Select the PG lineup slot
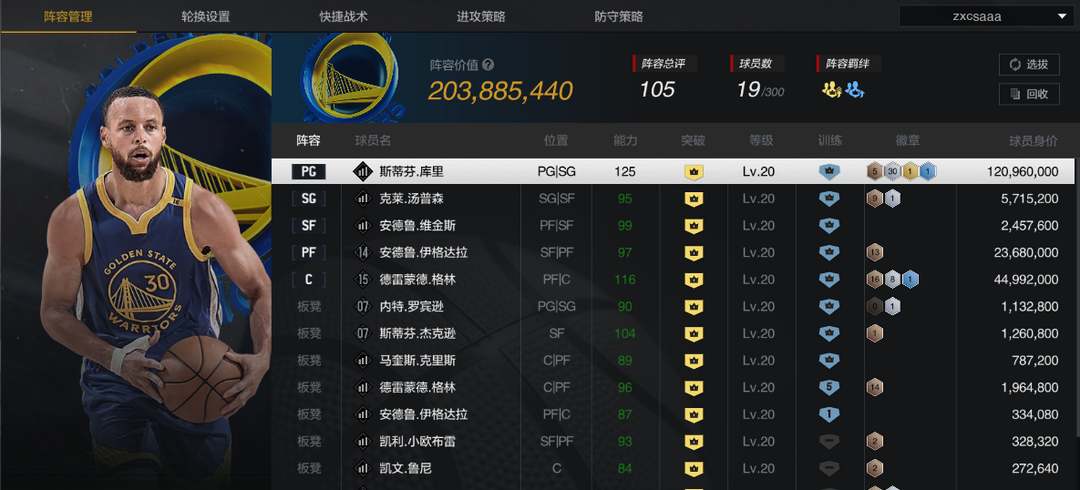This screenshot has height=490, width=1080. pos(309,172)
